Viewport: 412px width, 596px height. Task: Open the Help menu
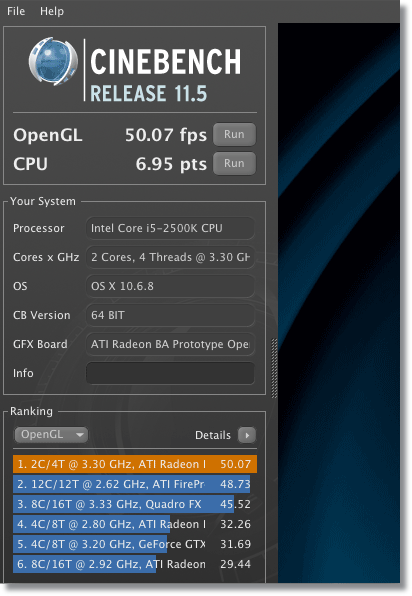[x=52, y=11]
